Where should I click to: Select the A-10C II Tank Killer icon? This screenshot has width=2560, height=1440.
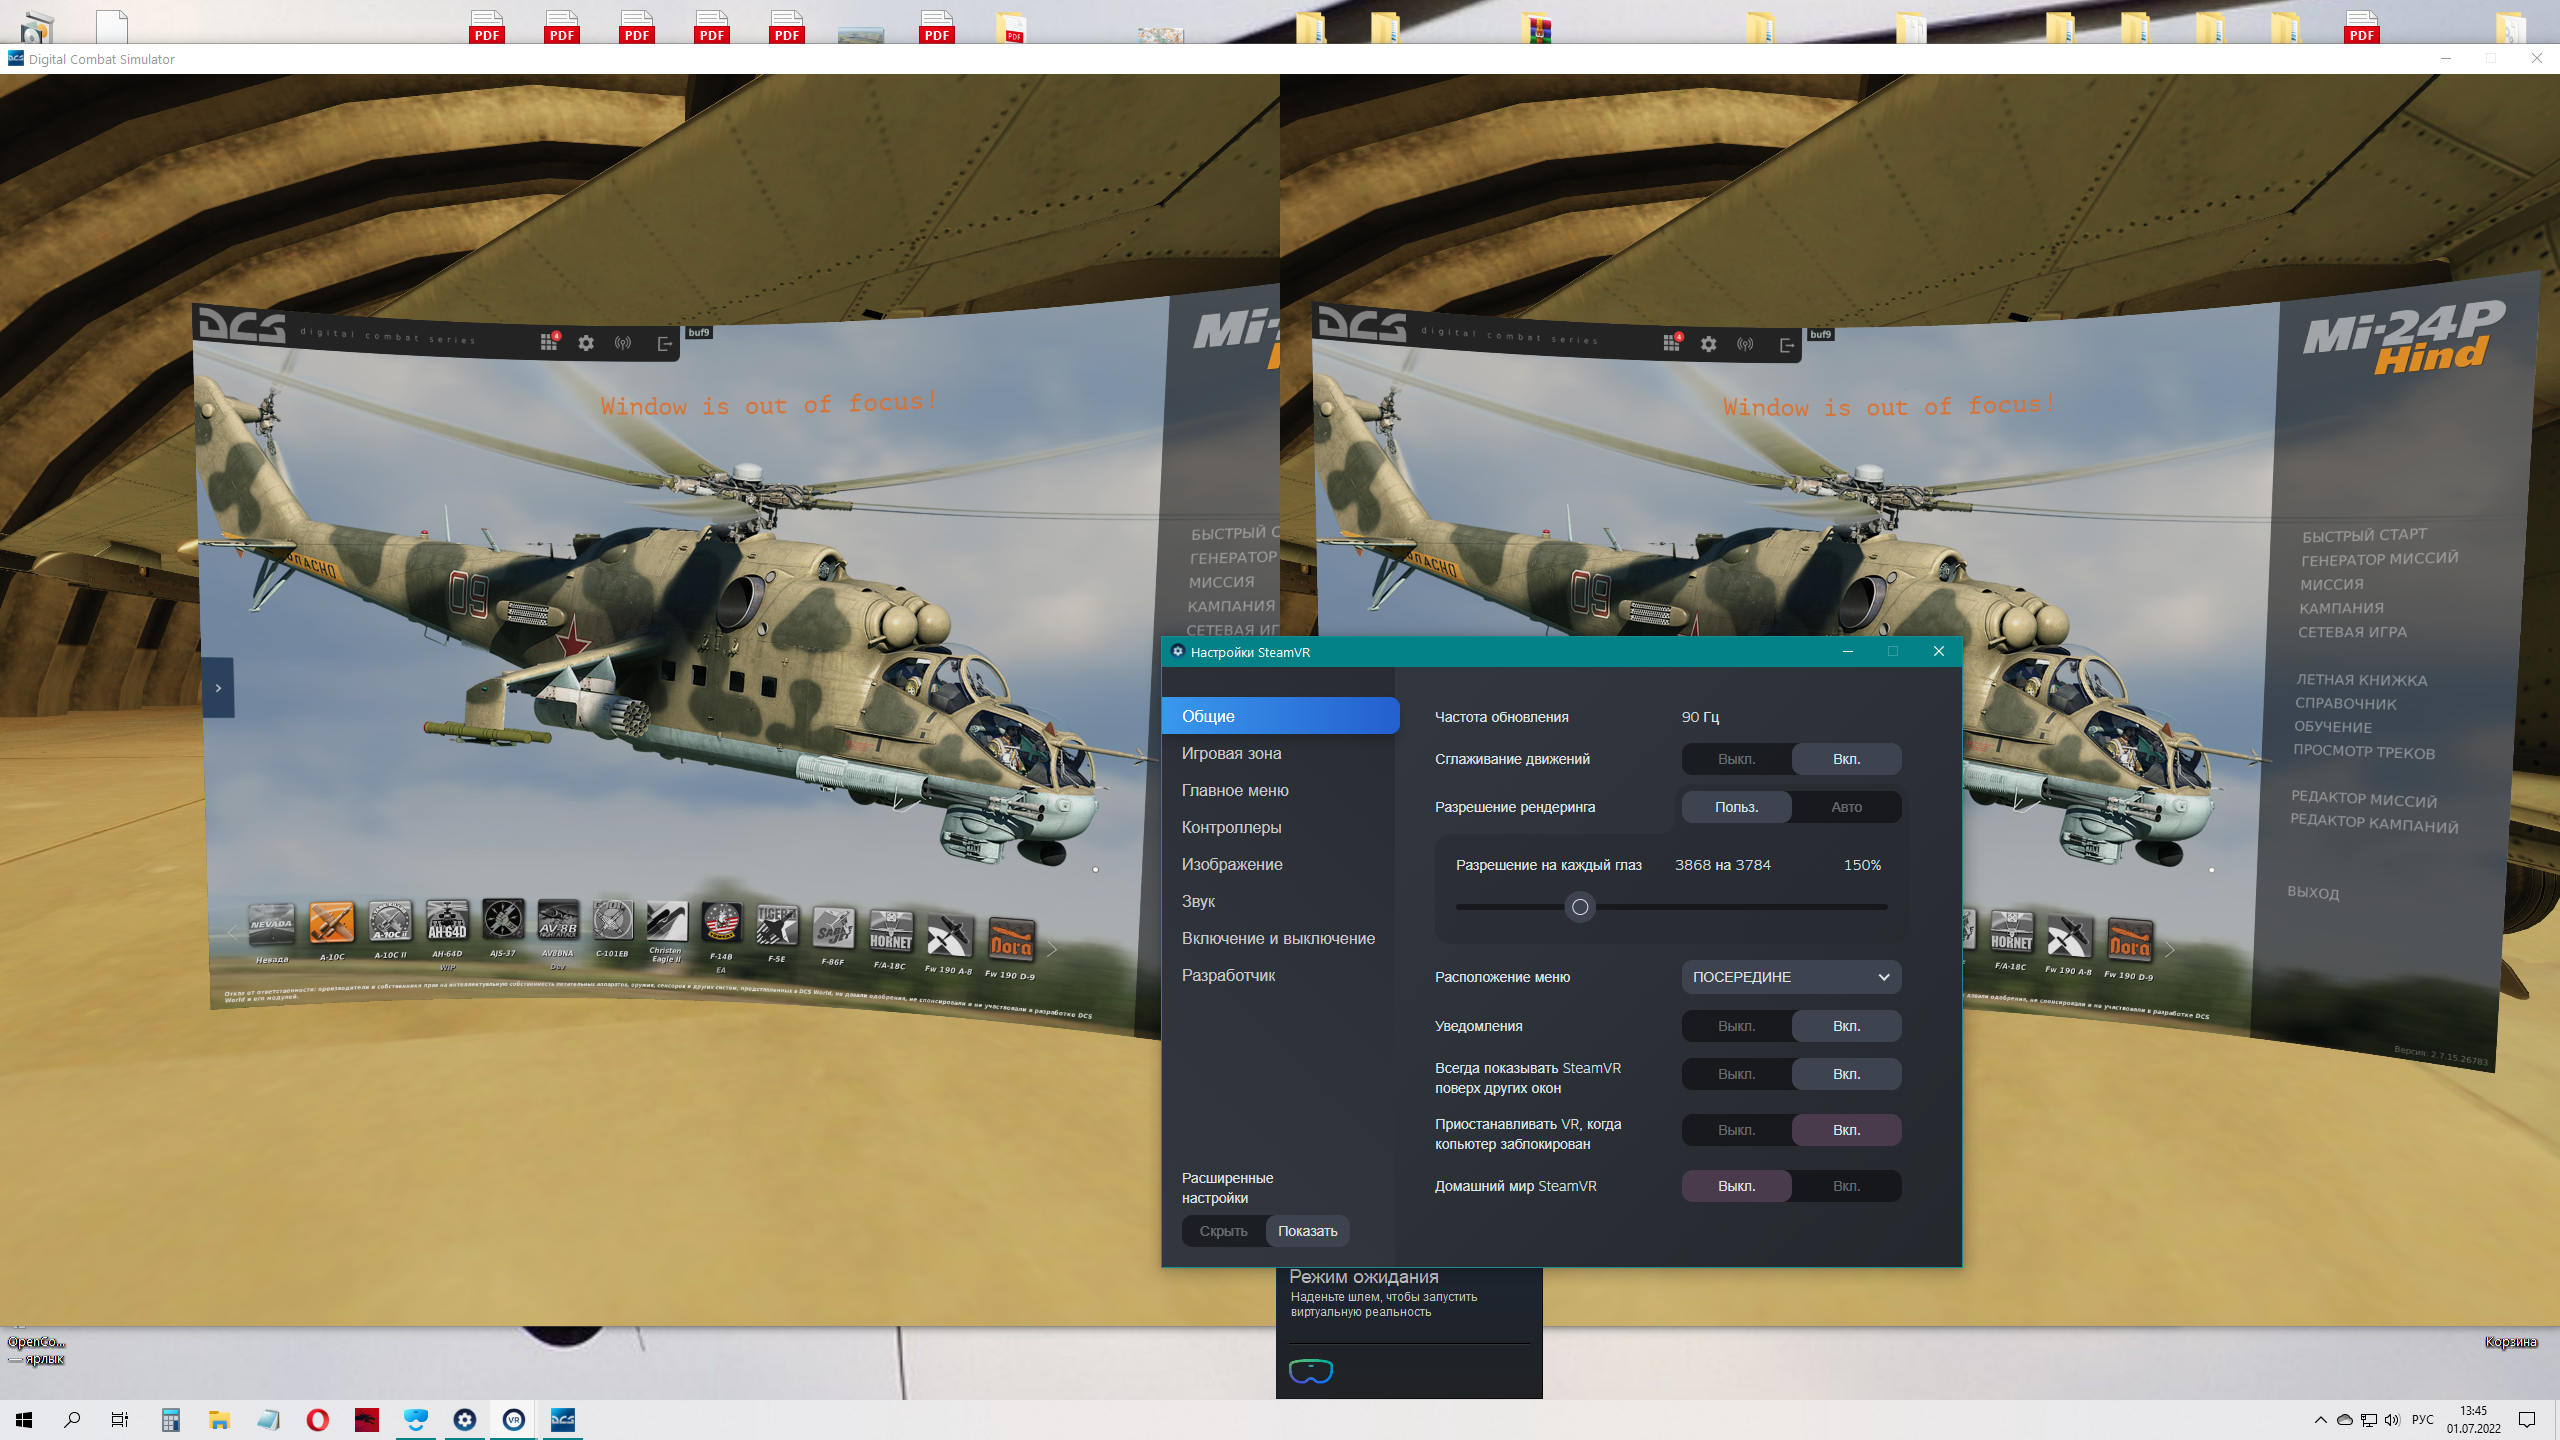[x=390, y=921]
